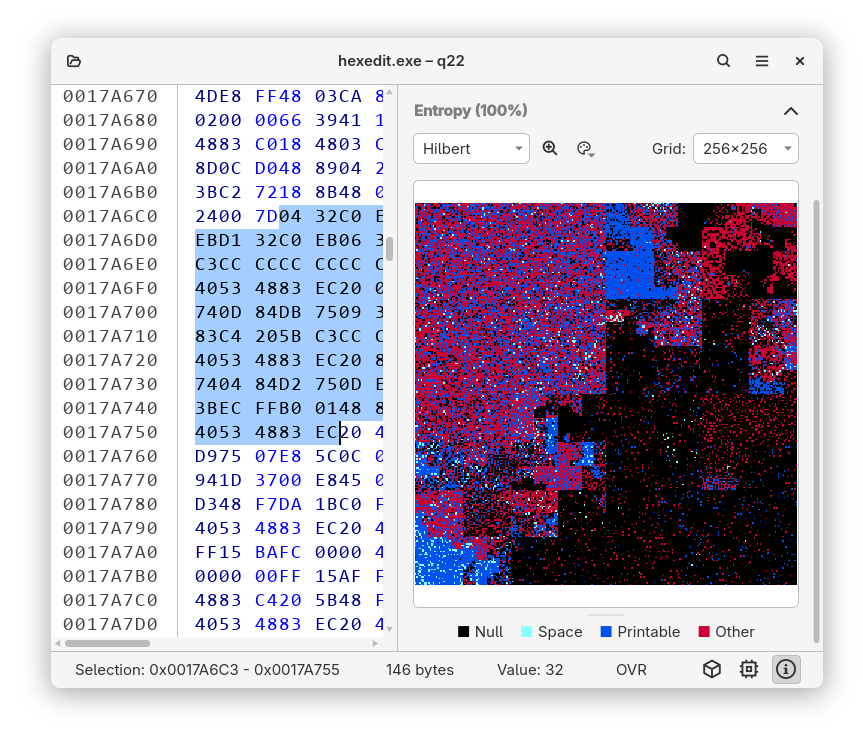This screenshot has width=863, height=741.
Task: Click hex bytes 7404 in row 0017A730
Action: pyautogui.click(x=218, y=384)
